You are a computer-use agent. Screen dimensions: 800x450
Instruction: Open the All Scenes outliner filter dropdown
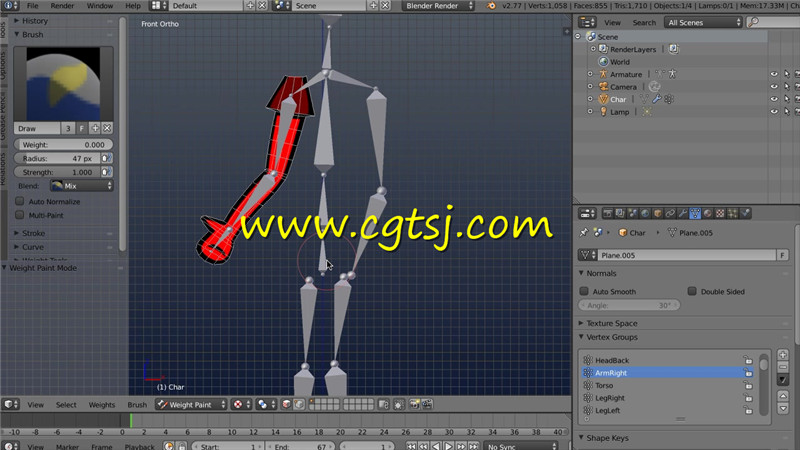click(x=703, y=22)
